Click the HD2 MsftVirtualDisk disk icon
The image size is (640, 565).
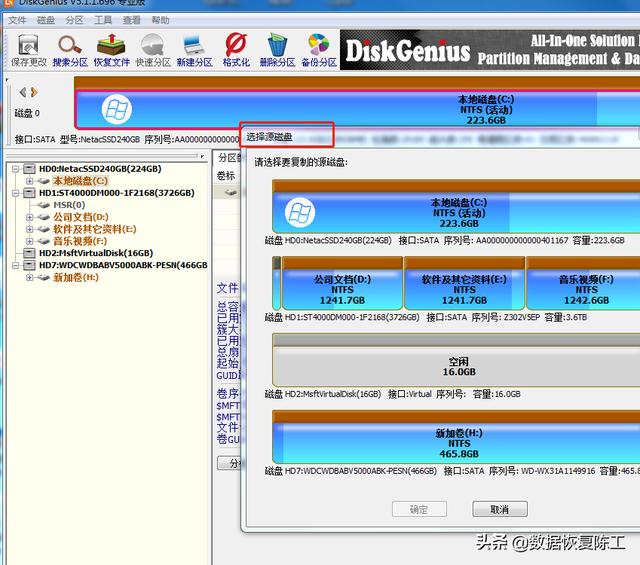[29, 253]
